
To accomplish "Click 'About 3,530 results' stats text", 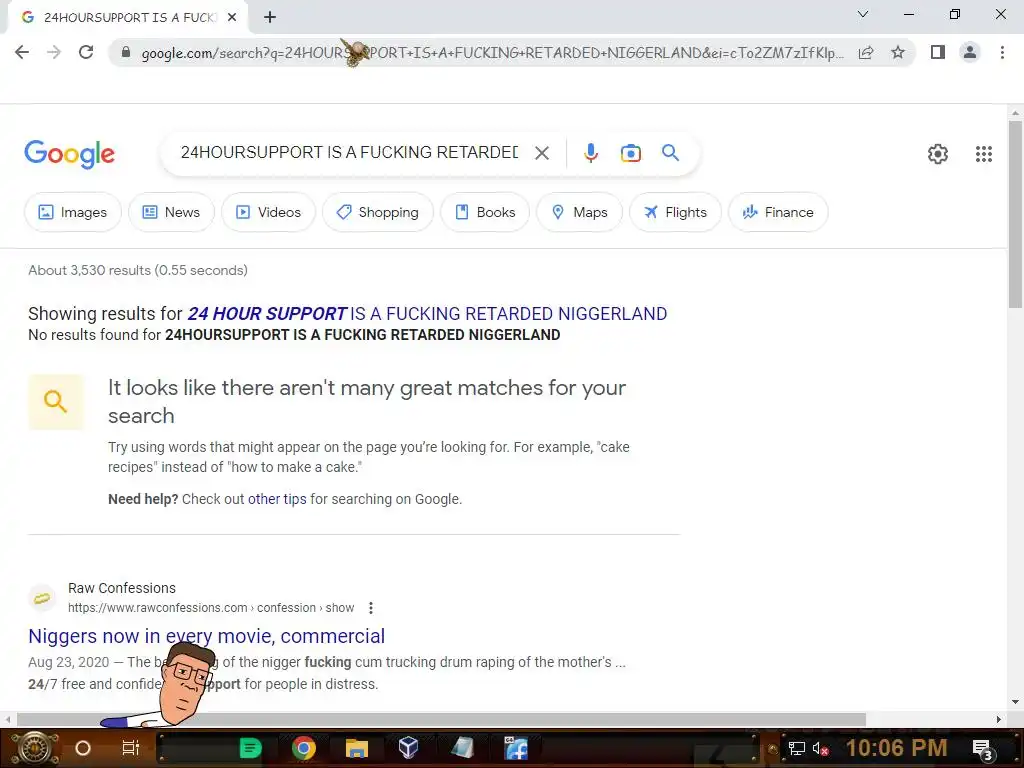I will pyautogui.click(x=138, y=270).
